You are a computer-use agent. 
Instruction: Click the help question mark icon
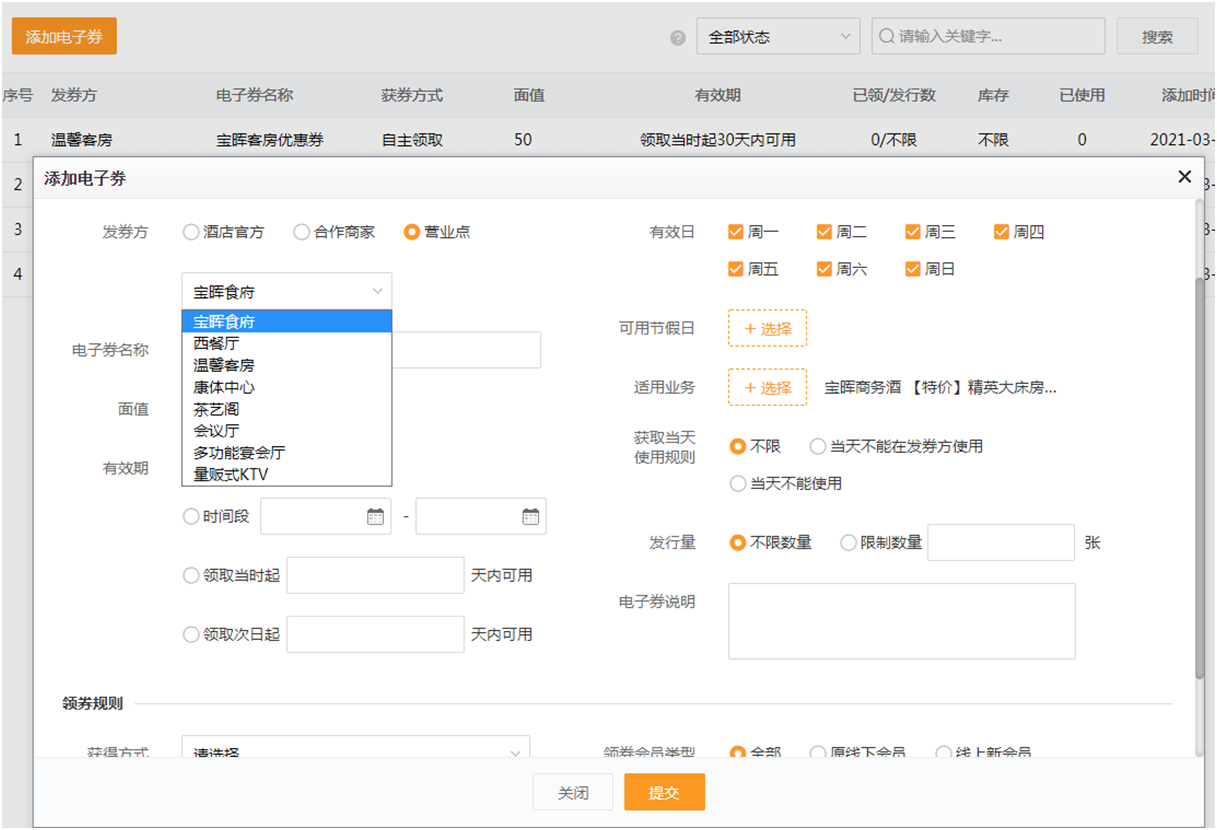pyautogui.click(x=678, y=38)
